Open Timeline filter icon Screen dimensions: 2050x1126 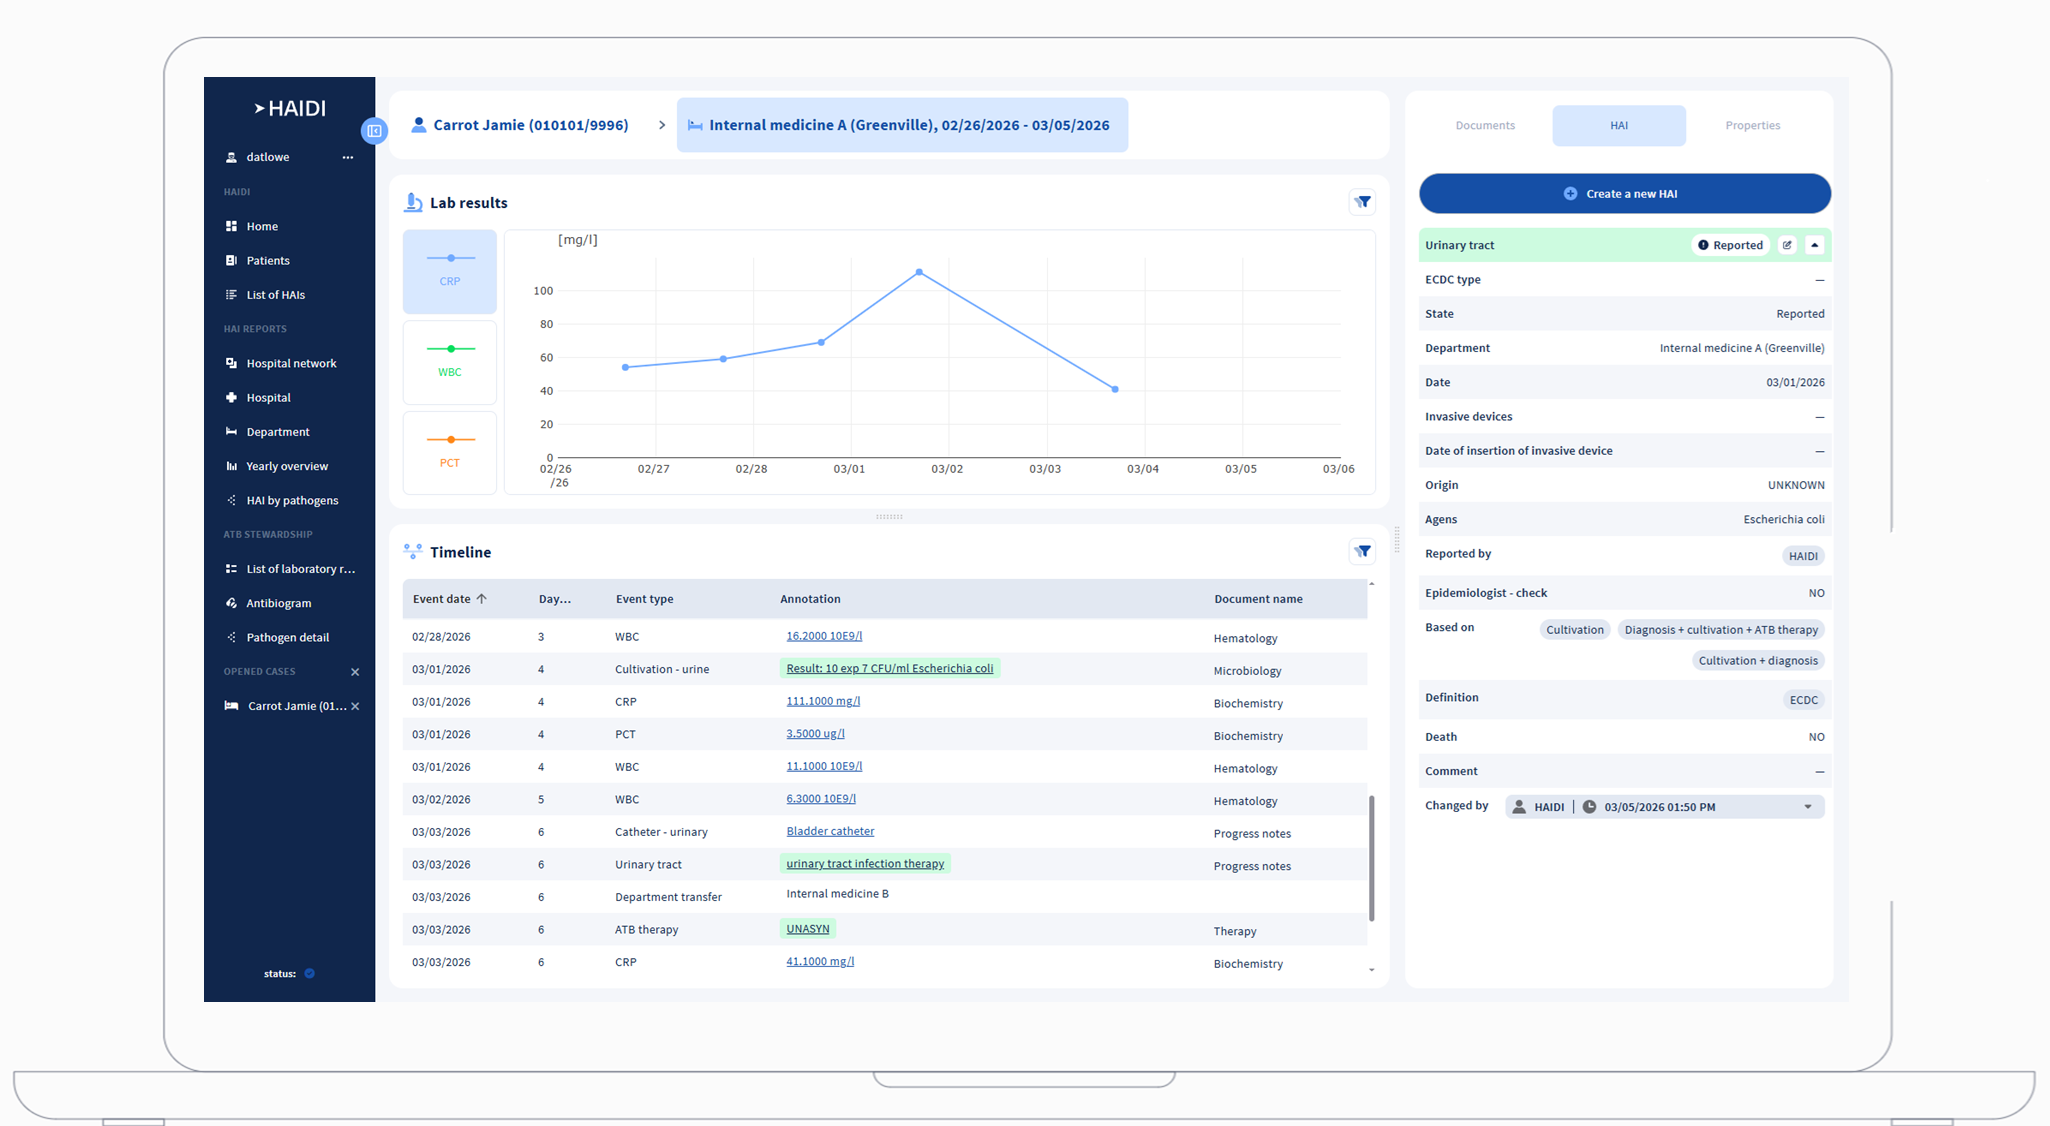coord(1362,551)
